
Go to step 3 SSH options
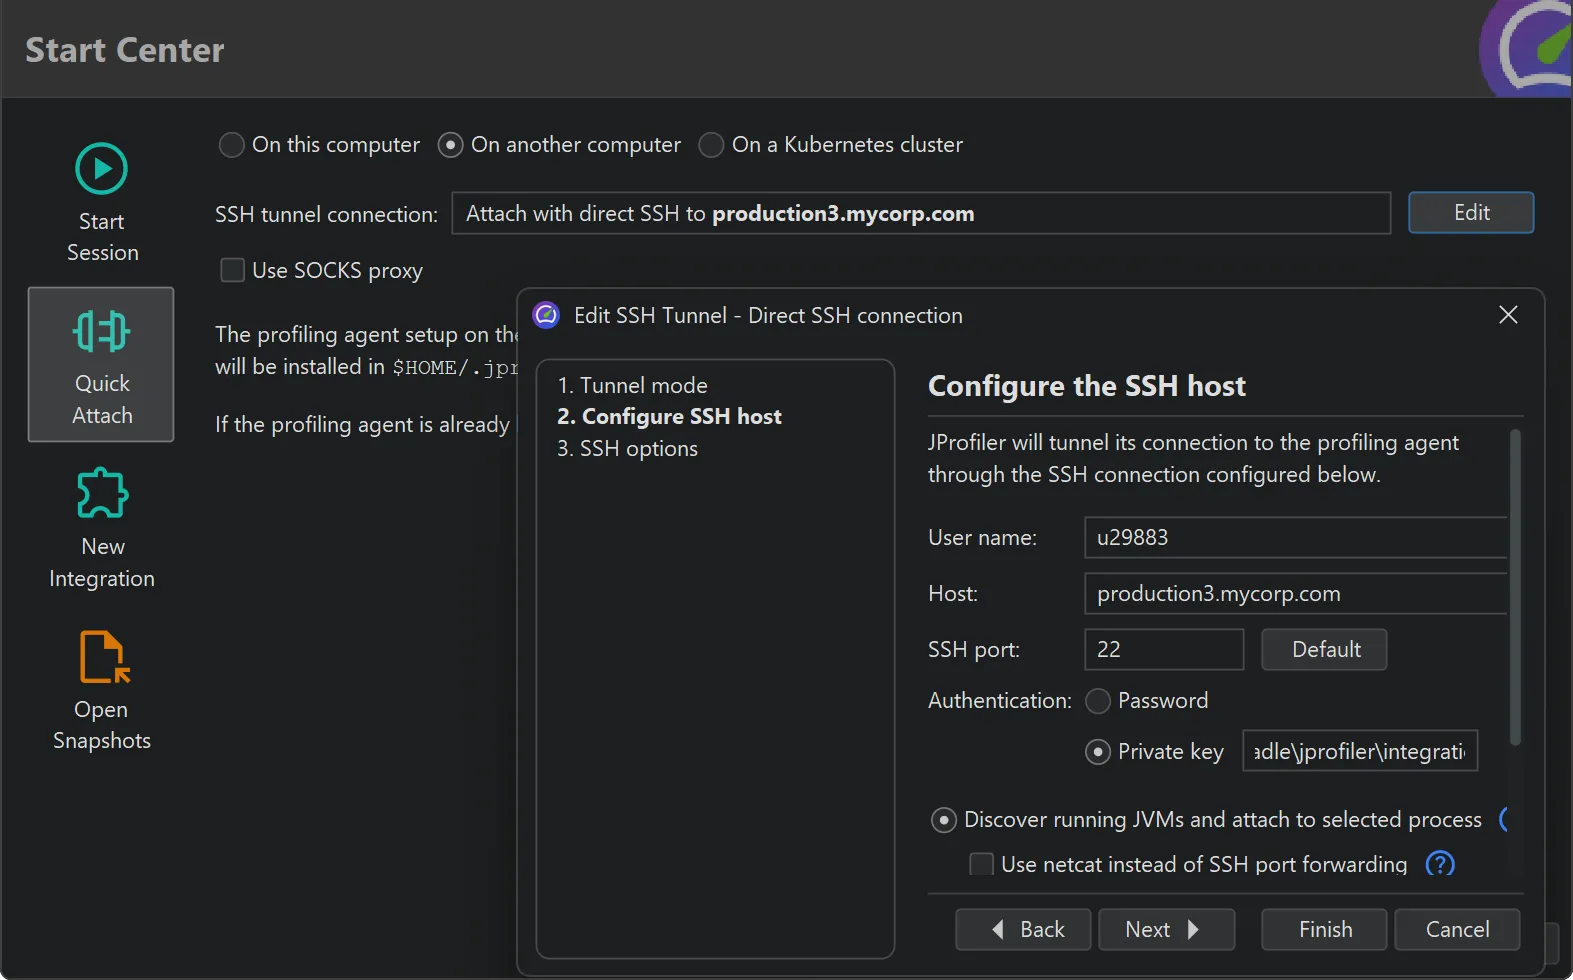[x=627, y=448]
